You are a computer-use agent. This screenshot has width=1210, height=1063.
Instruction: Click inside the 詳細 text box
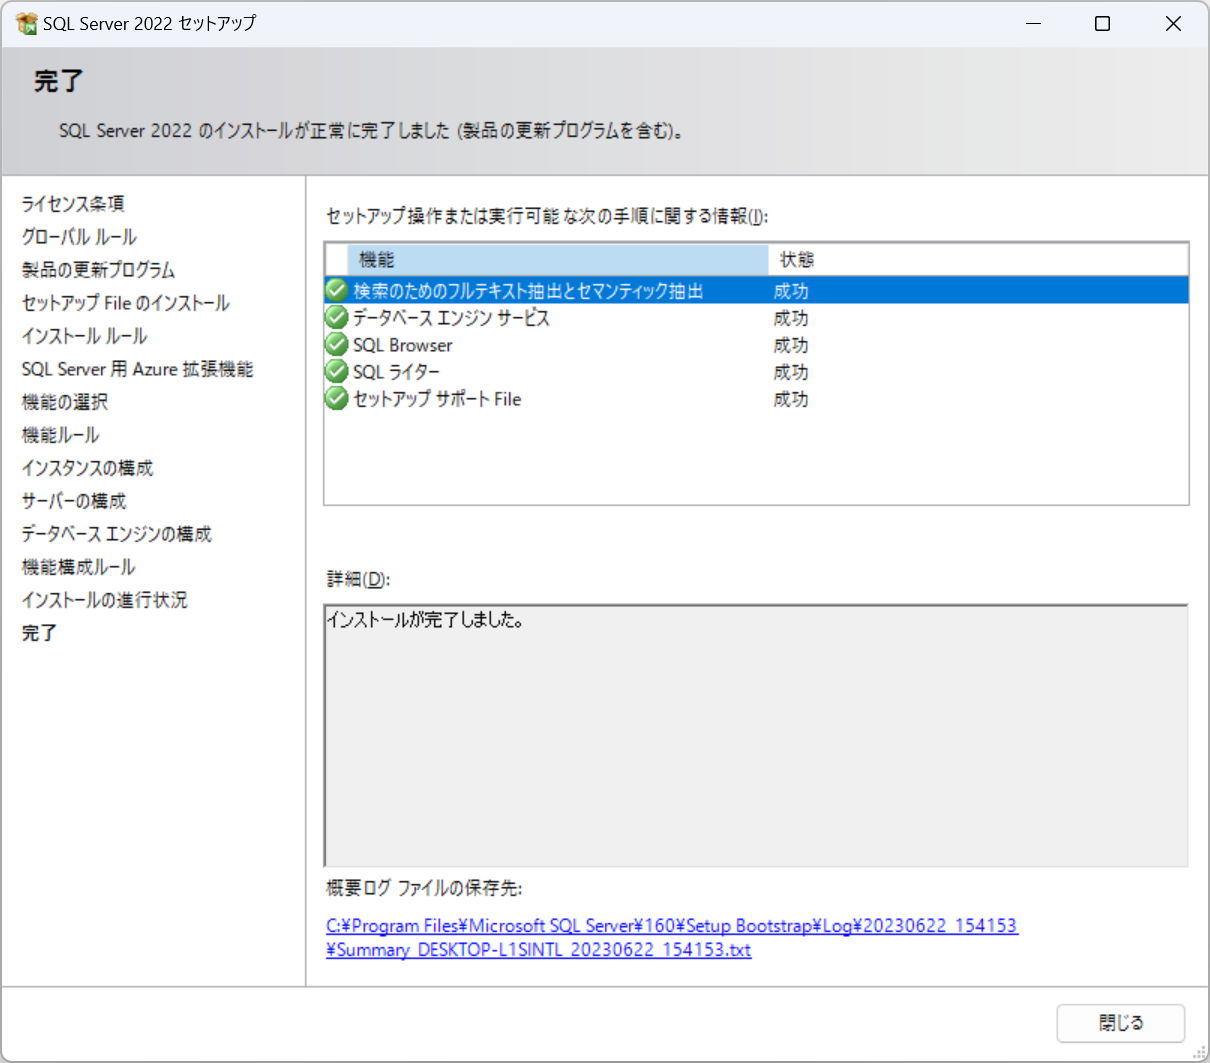pos(756,735)
